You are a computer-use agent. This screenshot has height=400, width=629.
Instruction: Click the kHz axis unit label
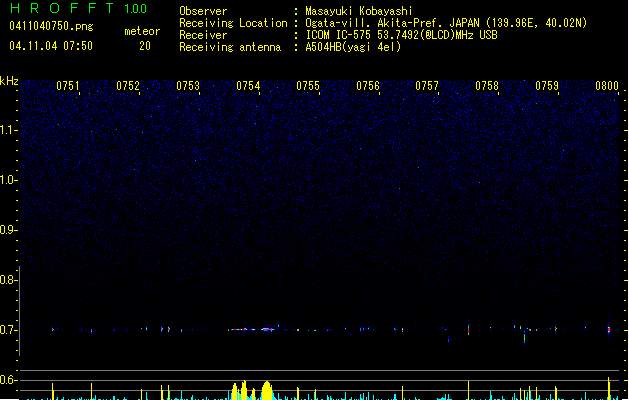[x=9, y=81]
